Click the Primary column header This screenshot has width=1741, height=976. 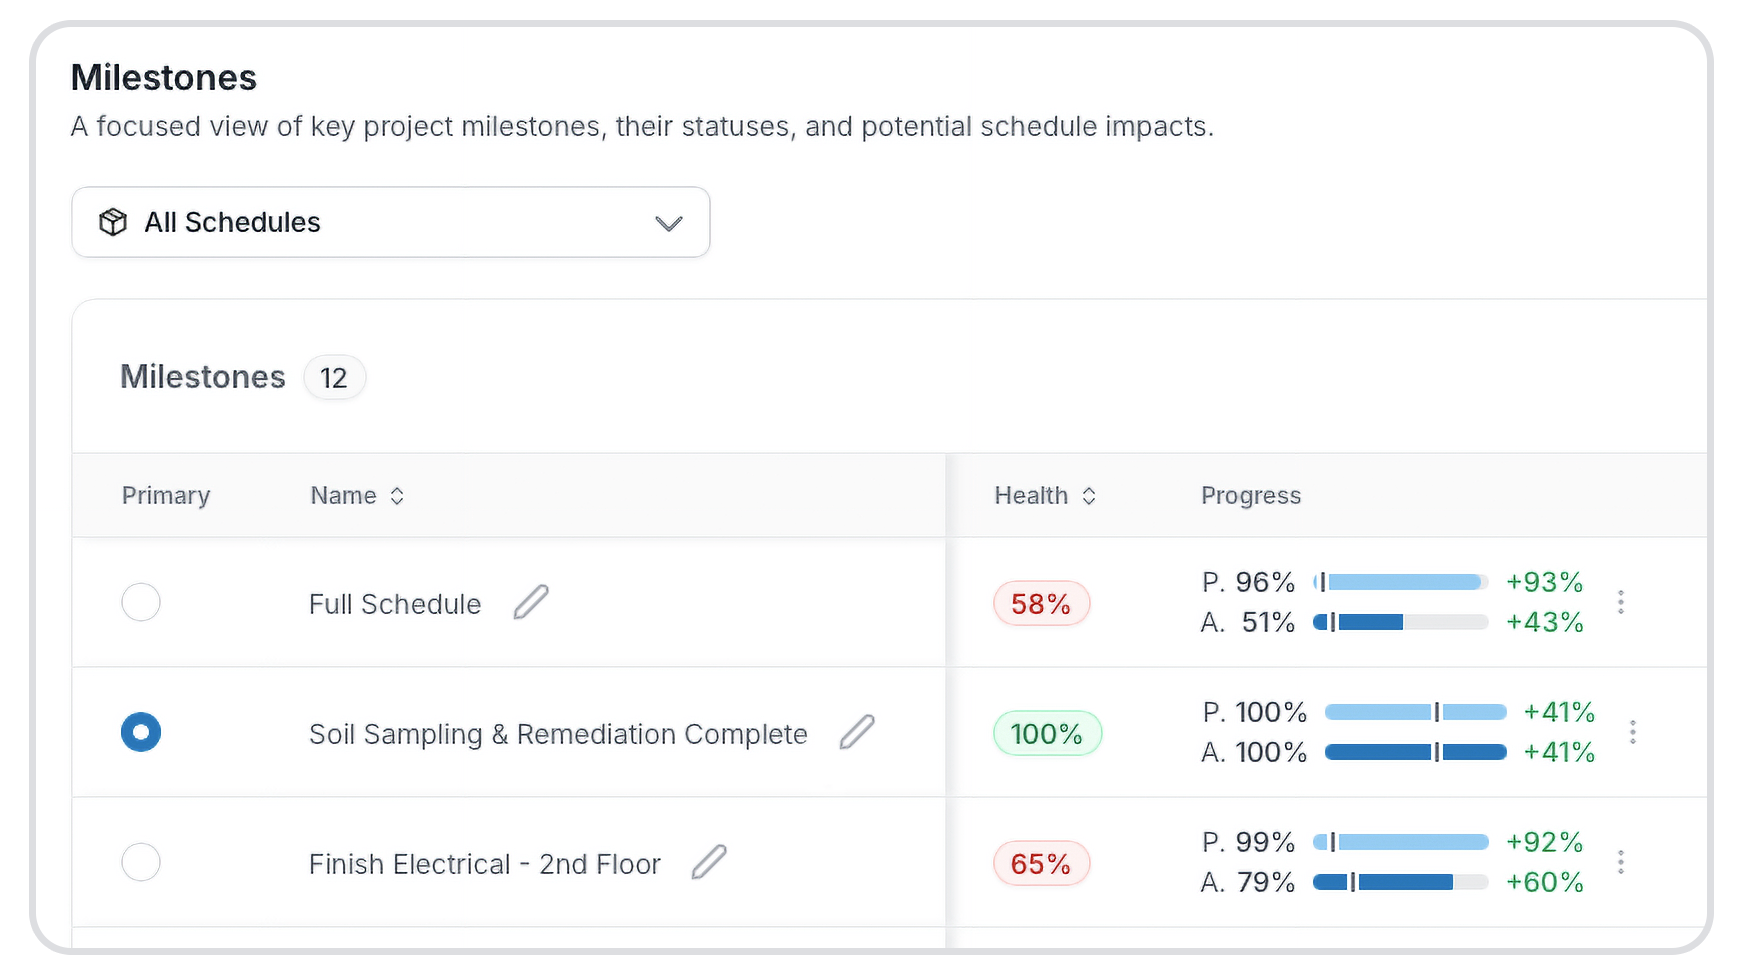[x=166, y=496]
